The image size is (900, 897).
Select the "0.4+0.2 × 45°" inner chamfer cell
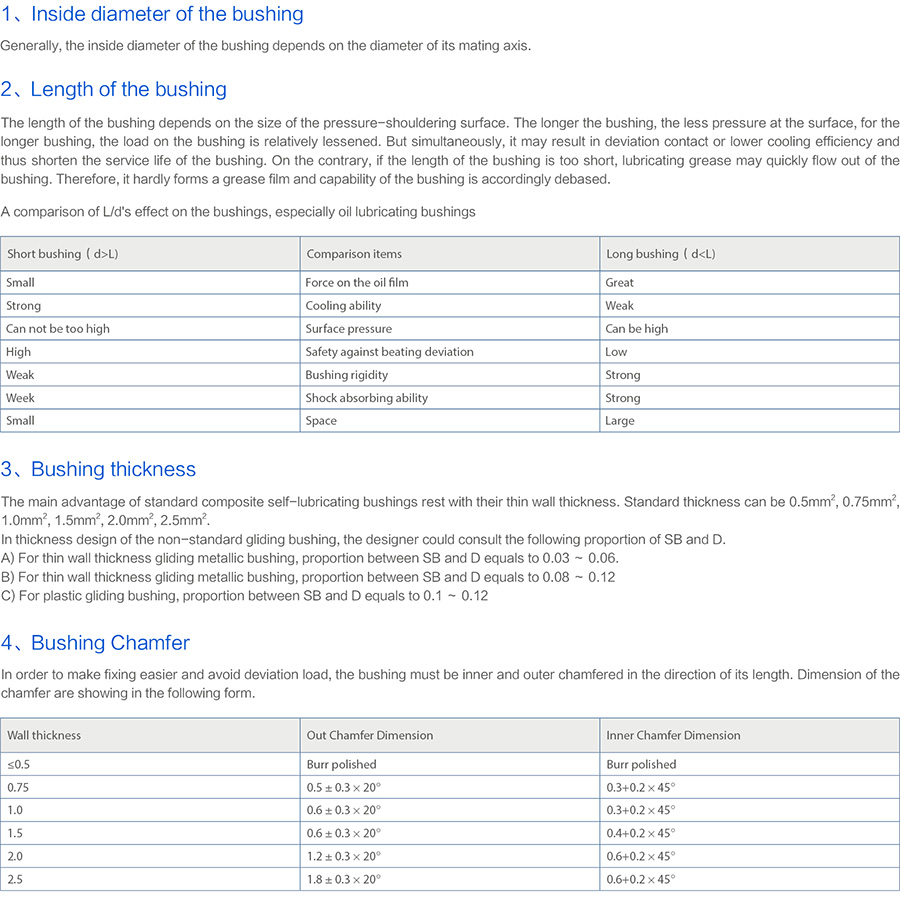(x=640, y=833)
